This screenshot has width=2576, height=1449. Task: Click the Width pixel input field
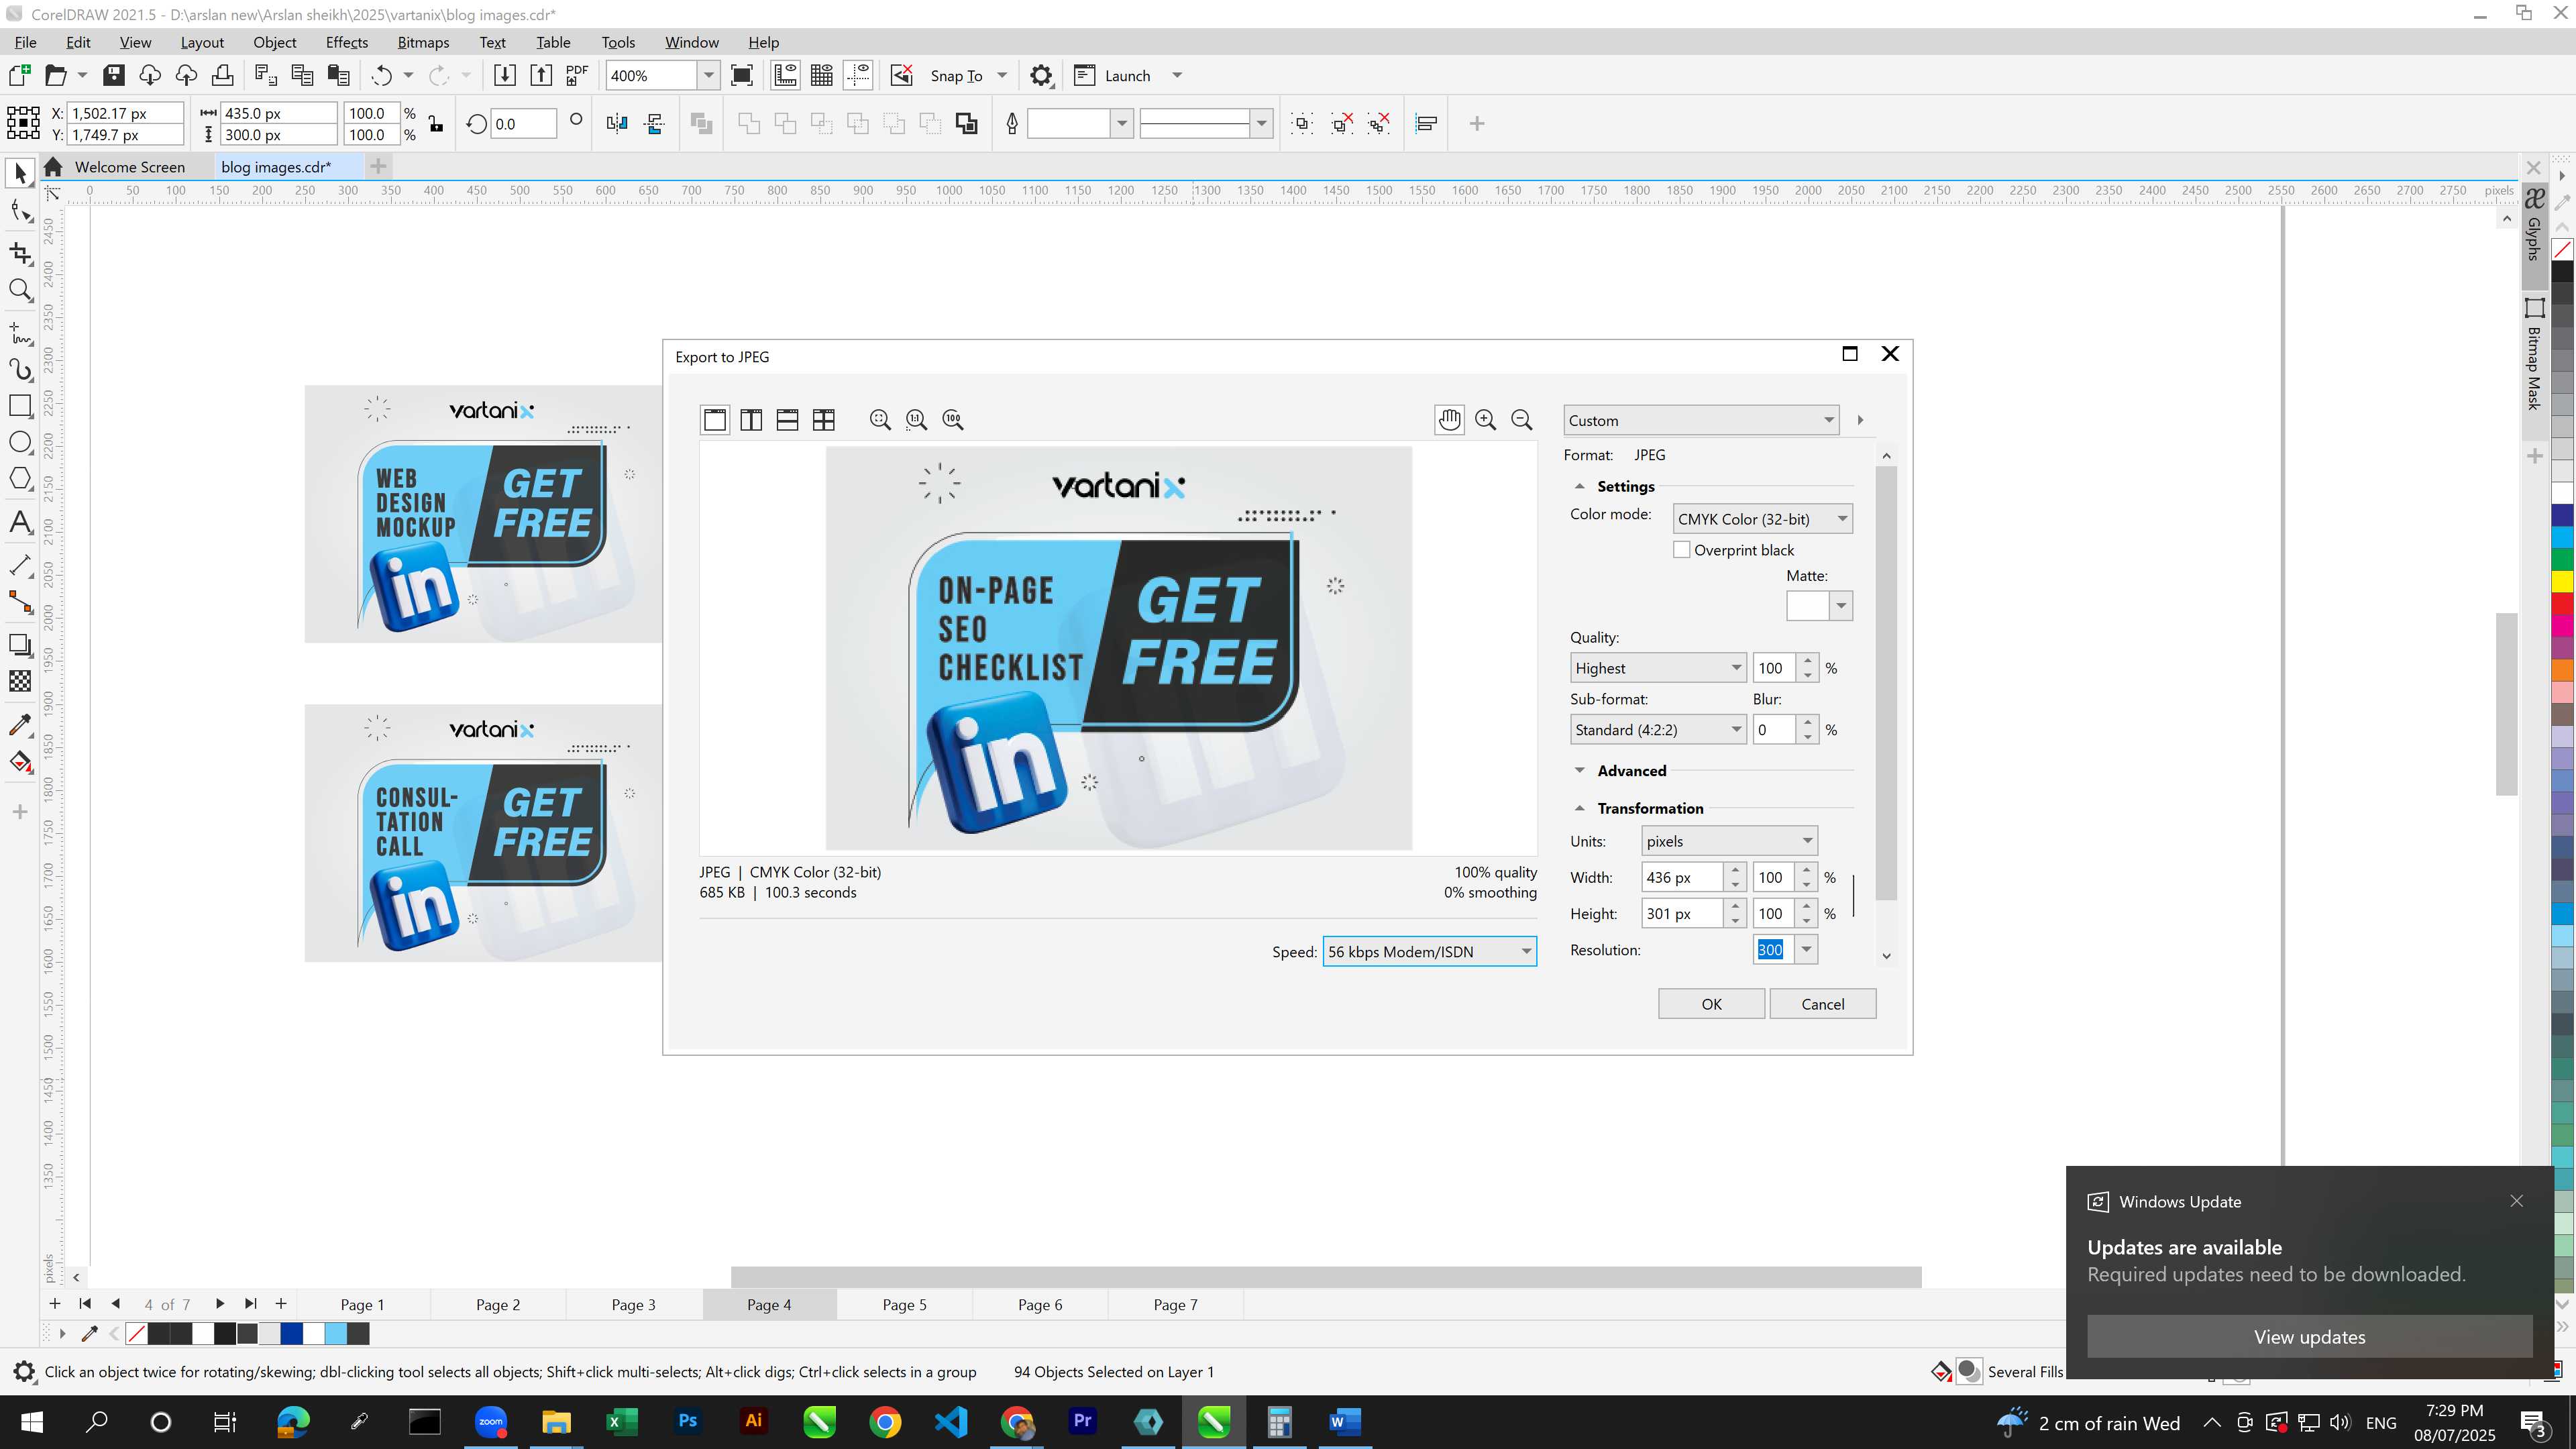pyautogui.click(x=1683, y=878)
